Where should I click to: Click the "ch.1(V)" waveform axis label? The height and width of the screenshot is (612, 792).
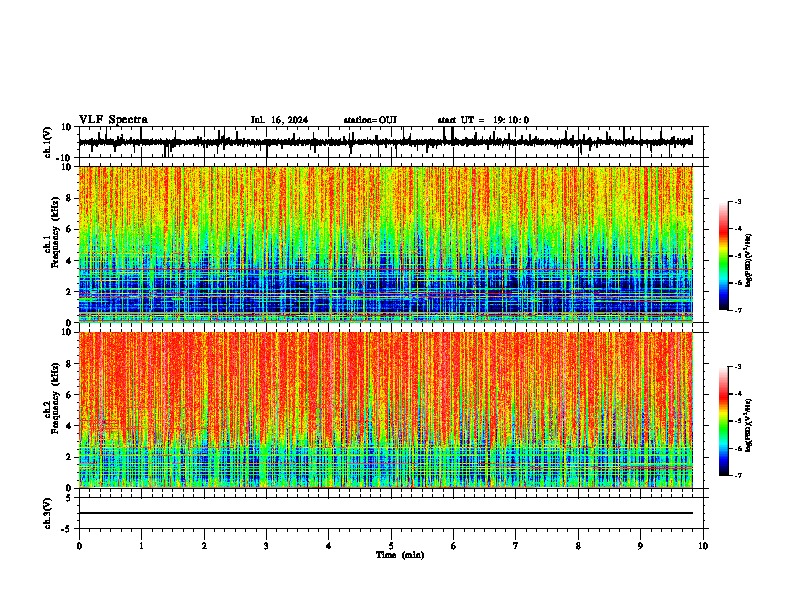[x=48, y=142]
